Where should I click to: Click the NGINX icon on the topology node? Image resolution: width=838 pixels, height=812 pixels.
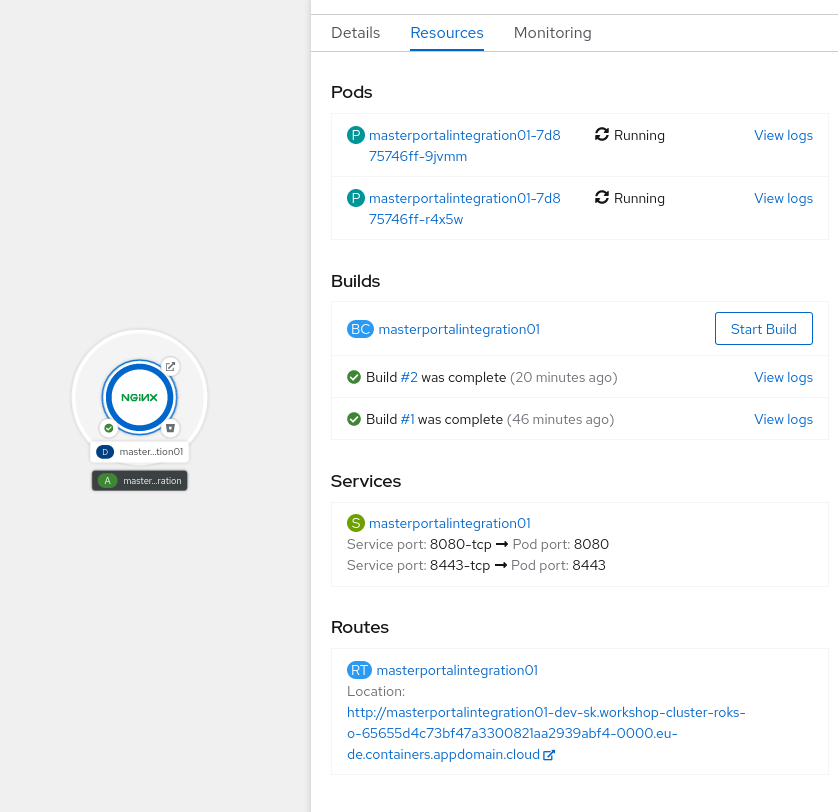click(139, 397)
